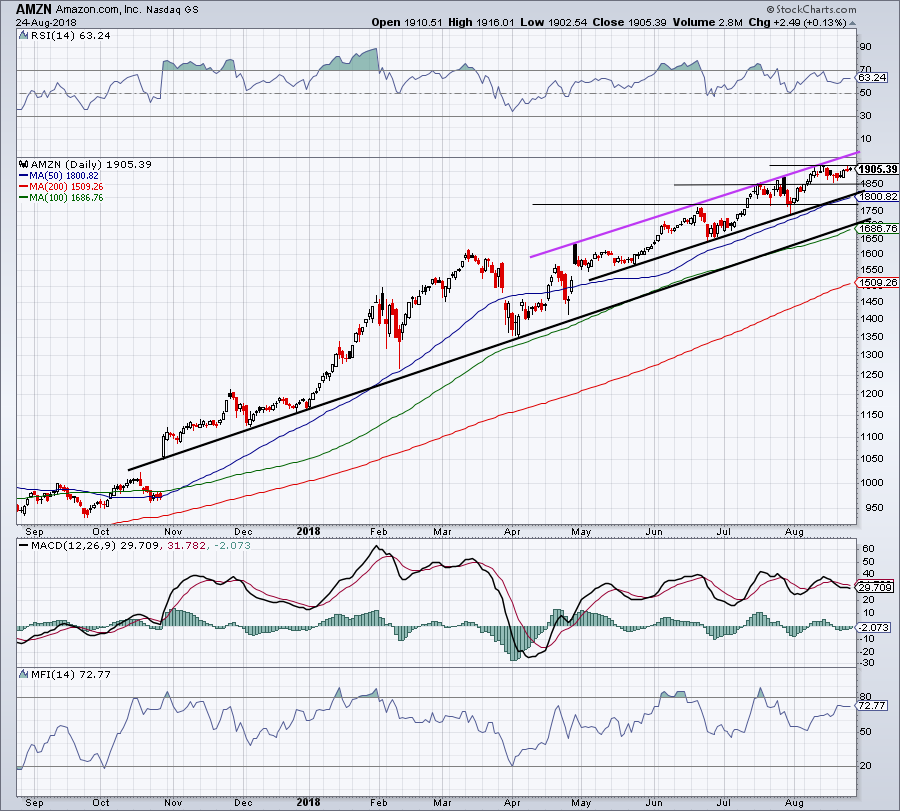Click the RSI(14) panel indicator icon
The image size is (900, 811).
[24, 36]
